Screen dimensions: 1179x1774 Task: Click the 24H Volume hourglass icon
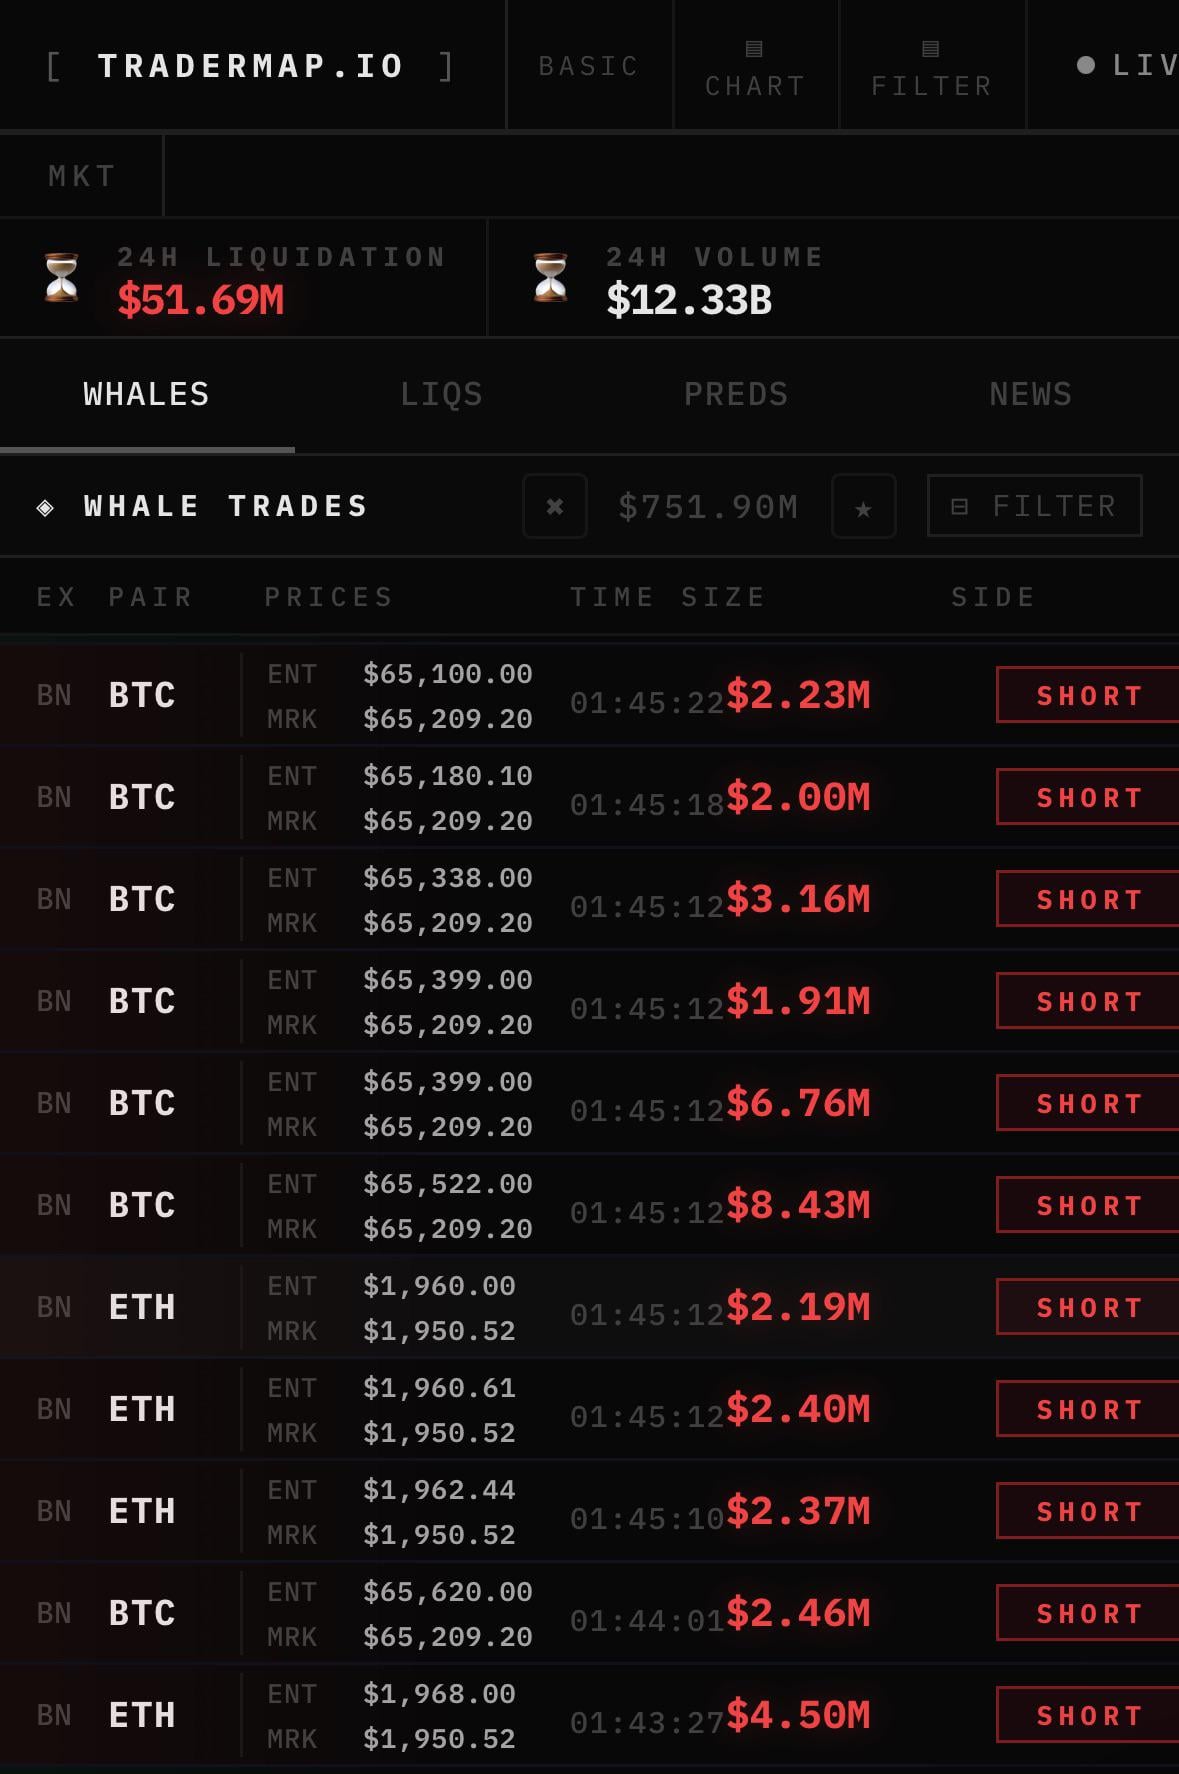tap(551, 278)
